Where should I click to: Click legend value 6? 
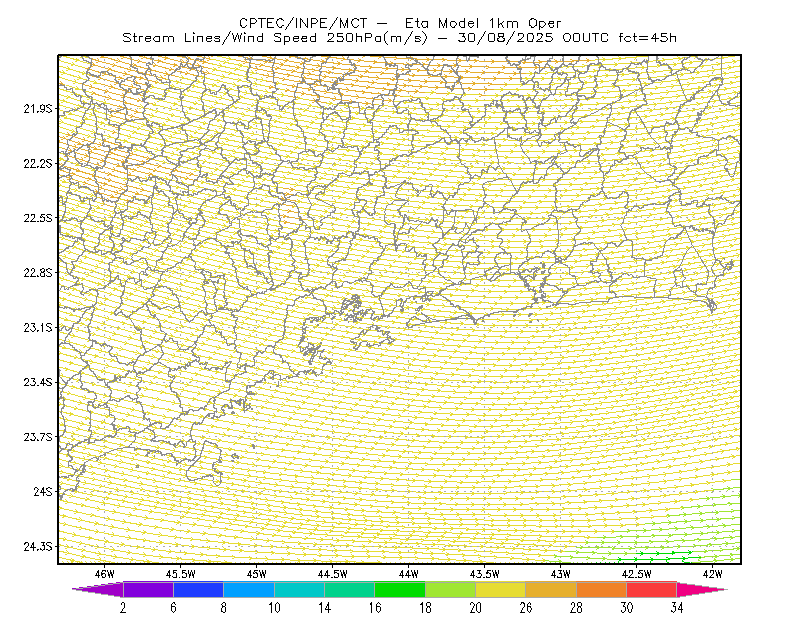click(173, 608)
